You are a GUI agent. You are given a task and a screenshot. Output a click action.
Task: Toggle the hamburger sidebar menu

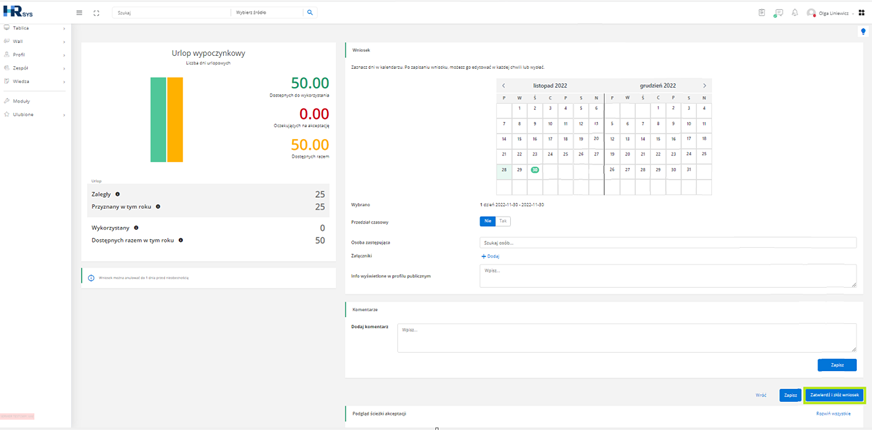coord(79,12)
